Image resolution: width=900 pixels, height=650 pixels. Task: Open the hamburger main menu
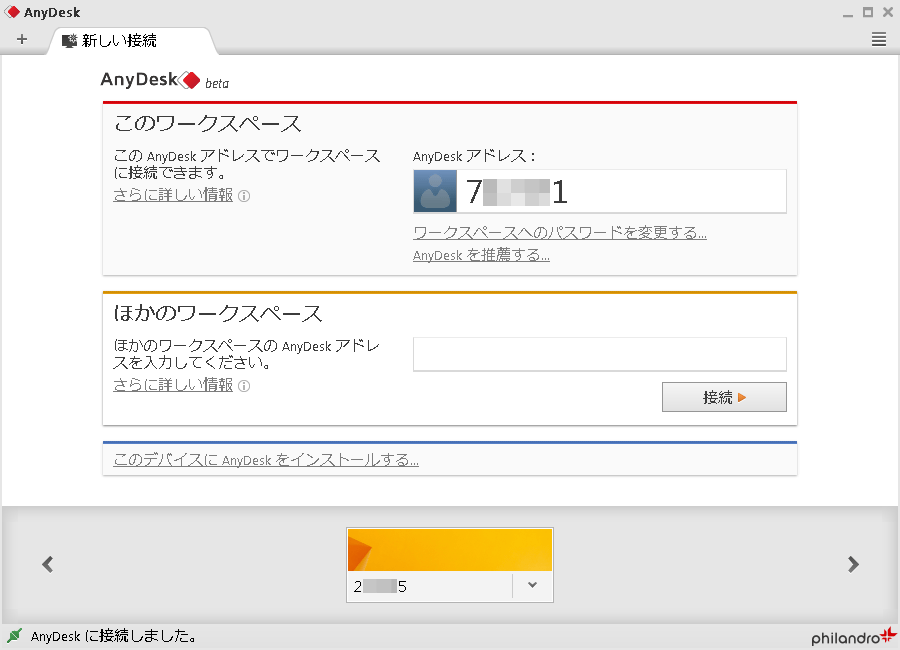(879, 40)
